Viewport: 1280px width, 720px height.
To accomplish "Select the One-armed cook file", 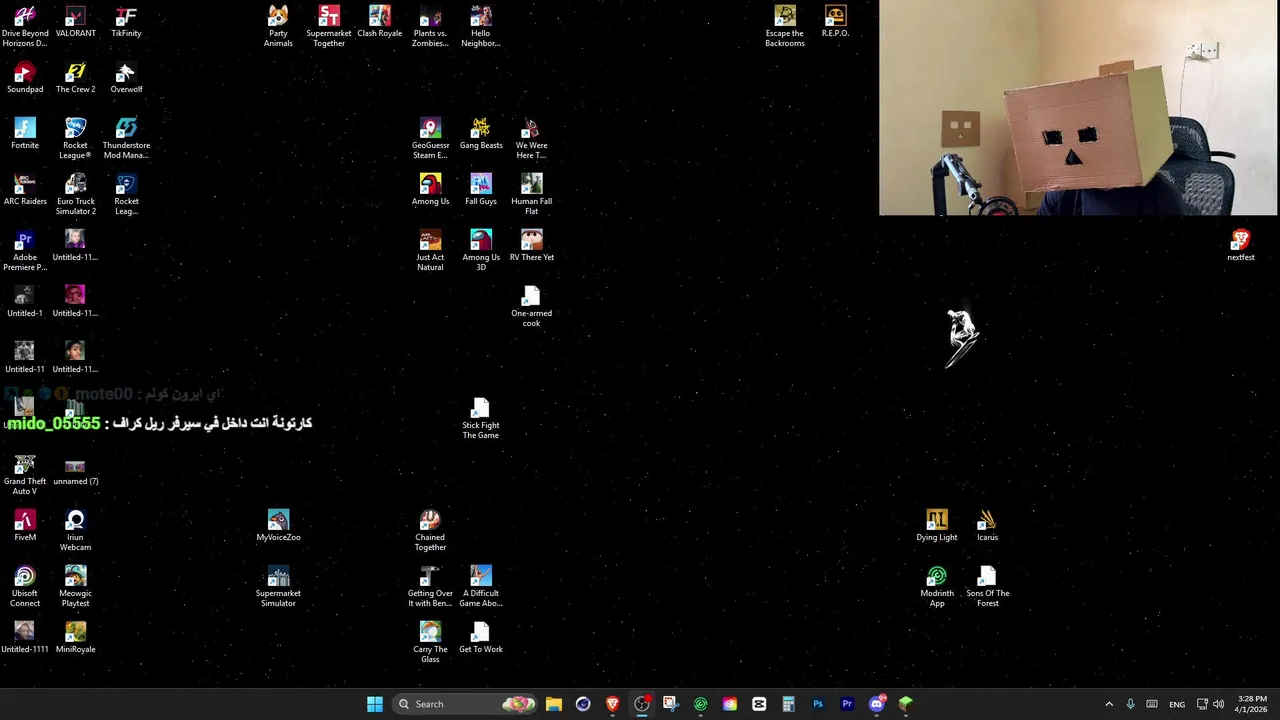I will (x=531, y=306).
